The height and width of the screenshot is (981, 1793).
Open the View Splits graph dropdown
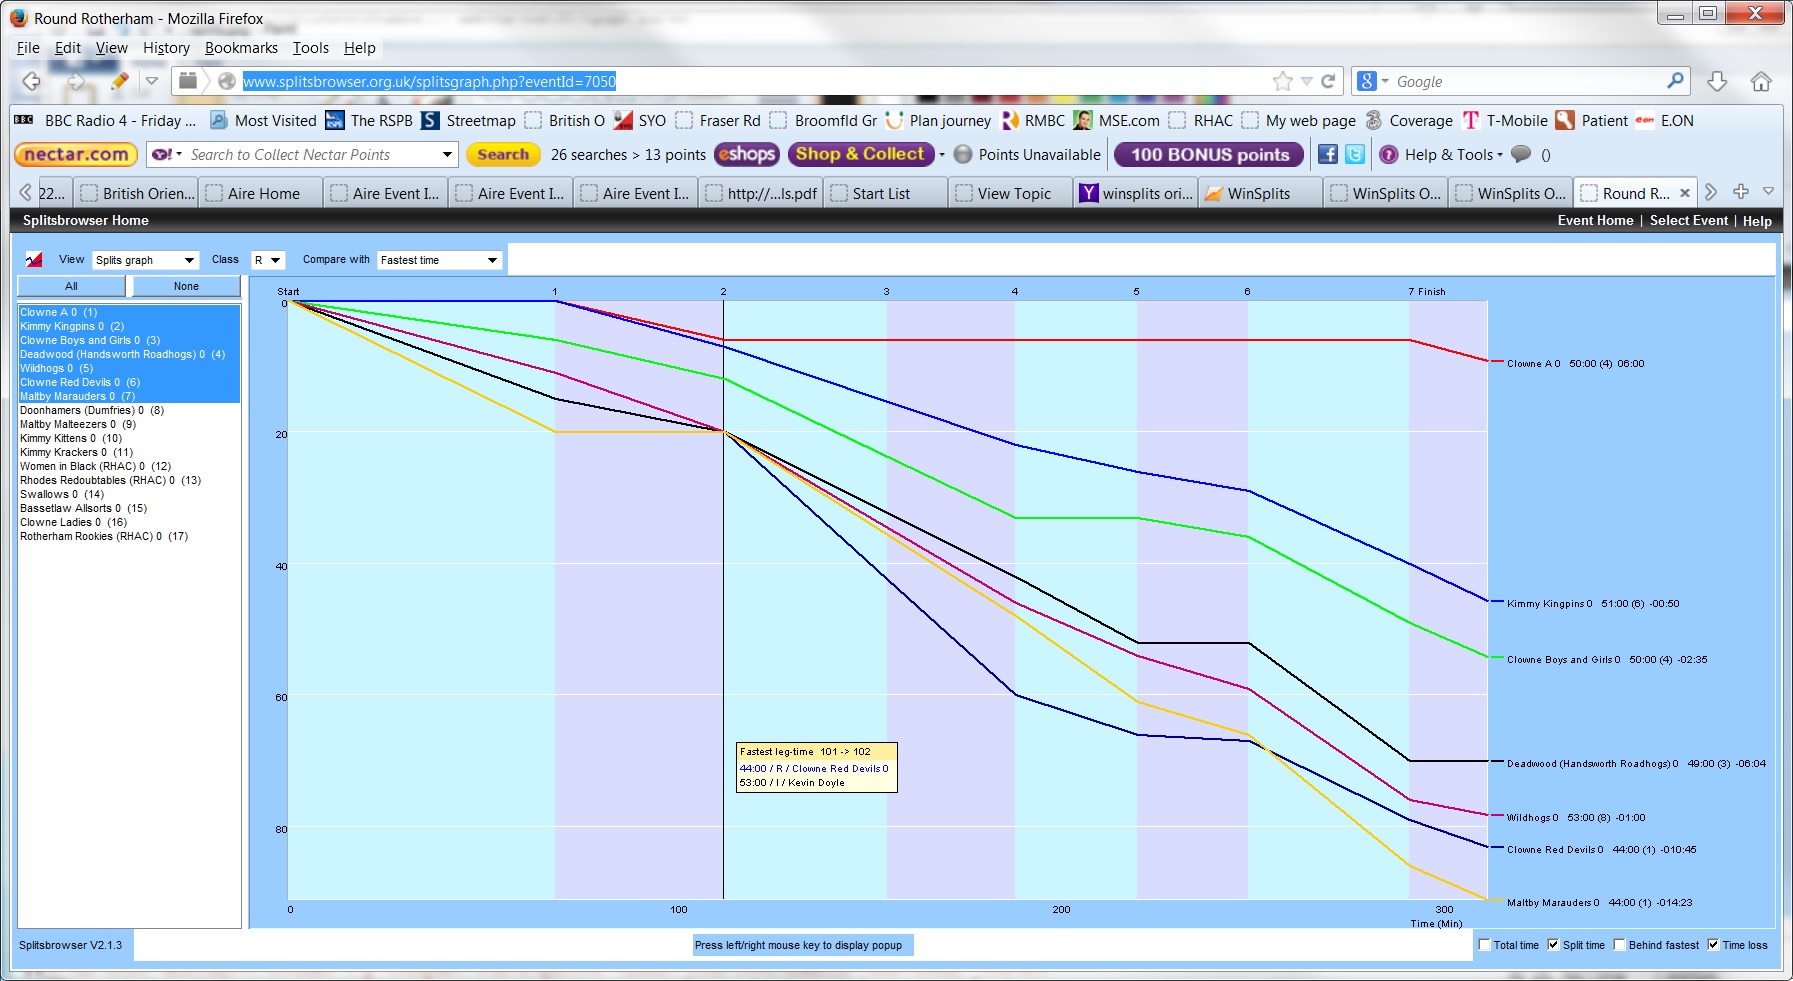tap(146, 260)
